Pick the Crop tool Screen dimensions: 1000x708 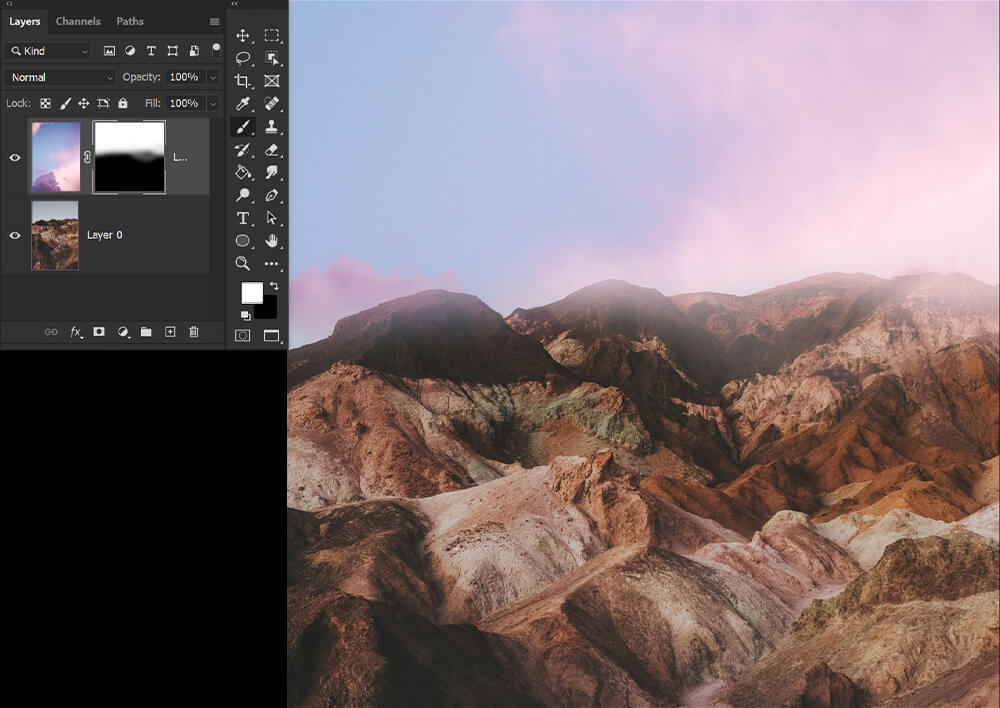(243, 81)
